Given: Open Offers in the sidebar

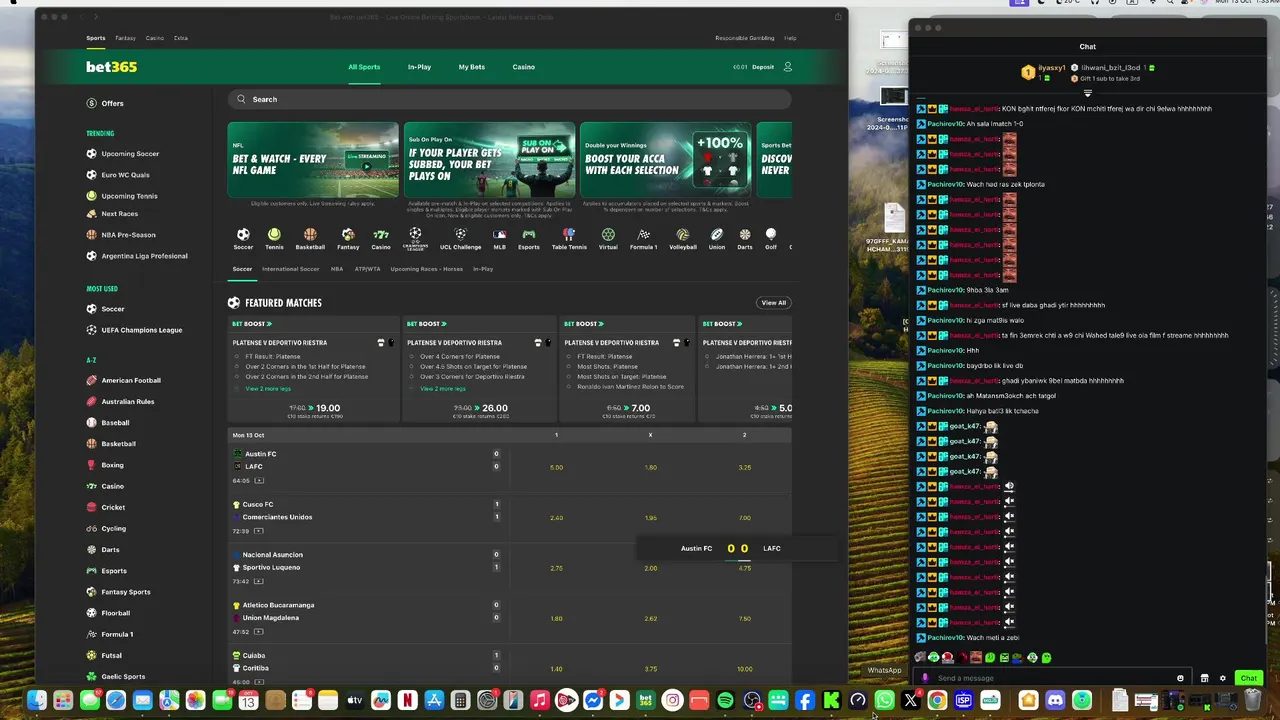Looking at the screenshot, I should click(112, 103).
